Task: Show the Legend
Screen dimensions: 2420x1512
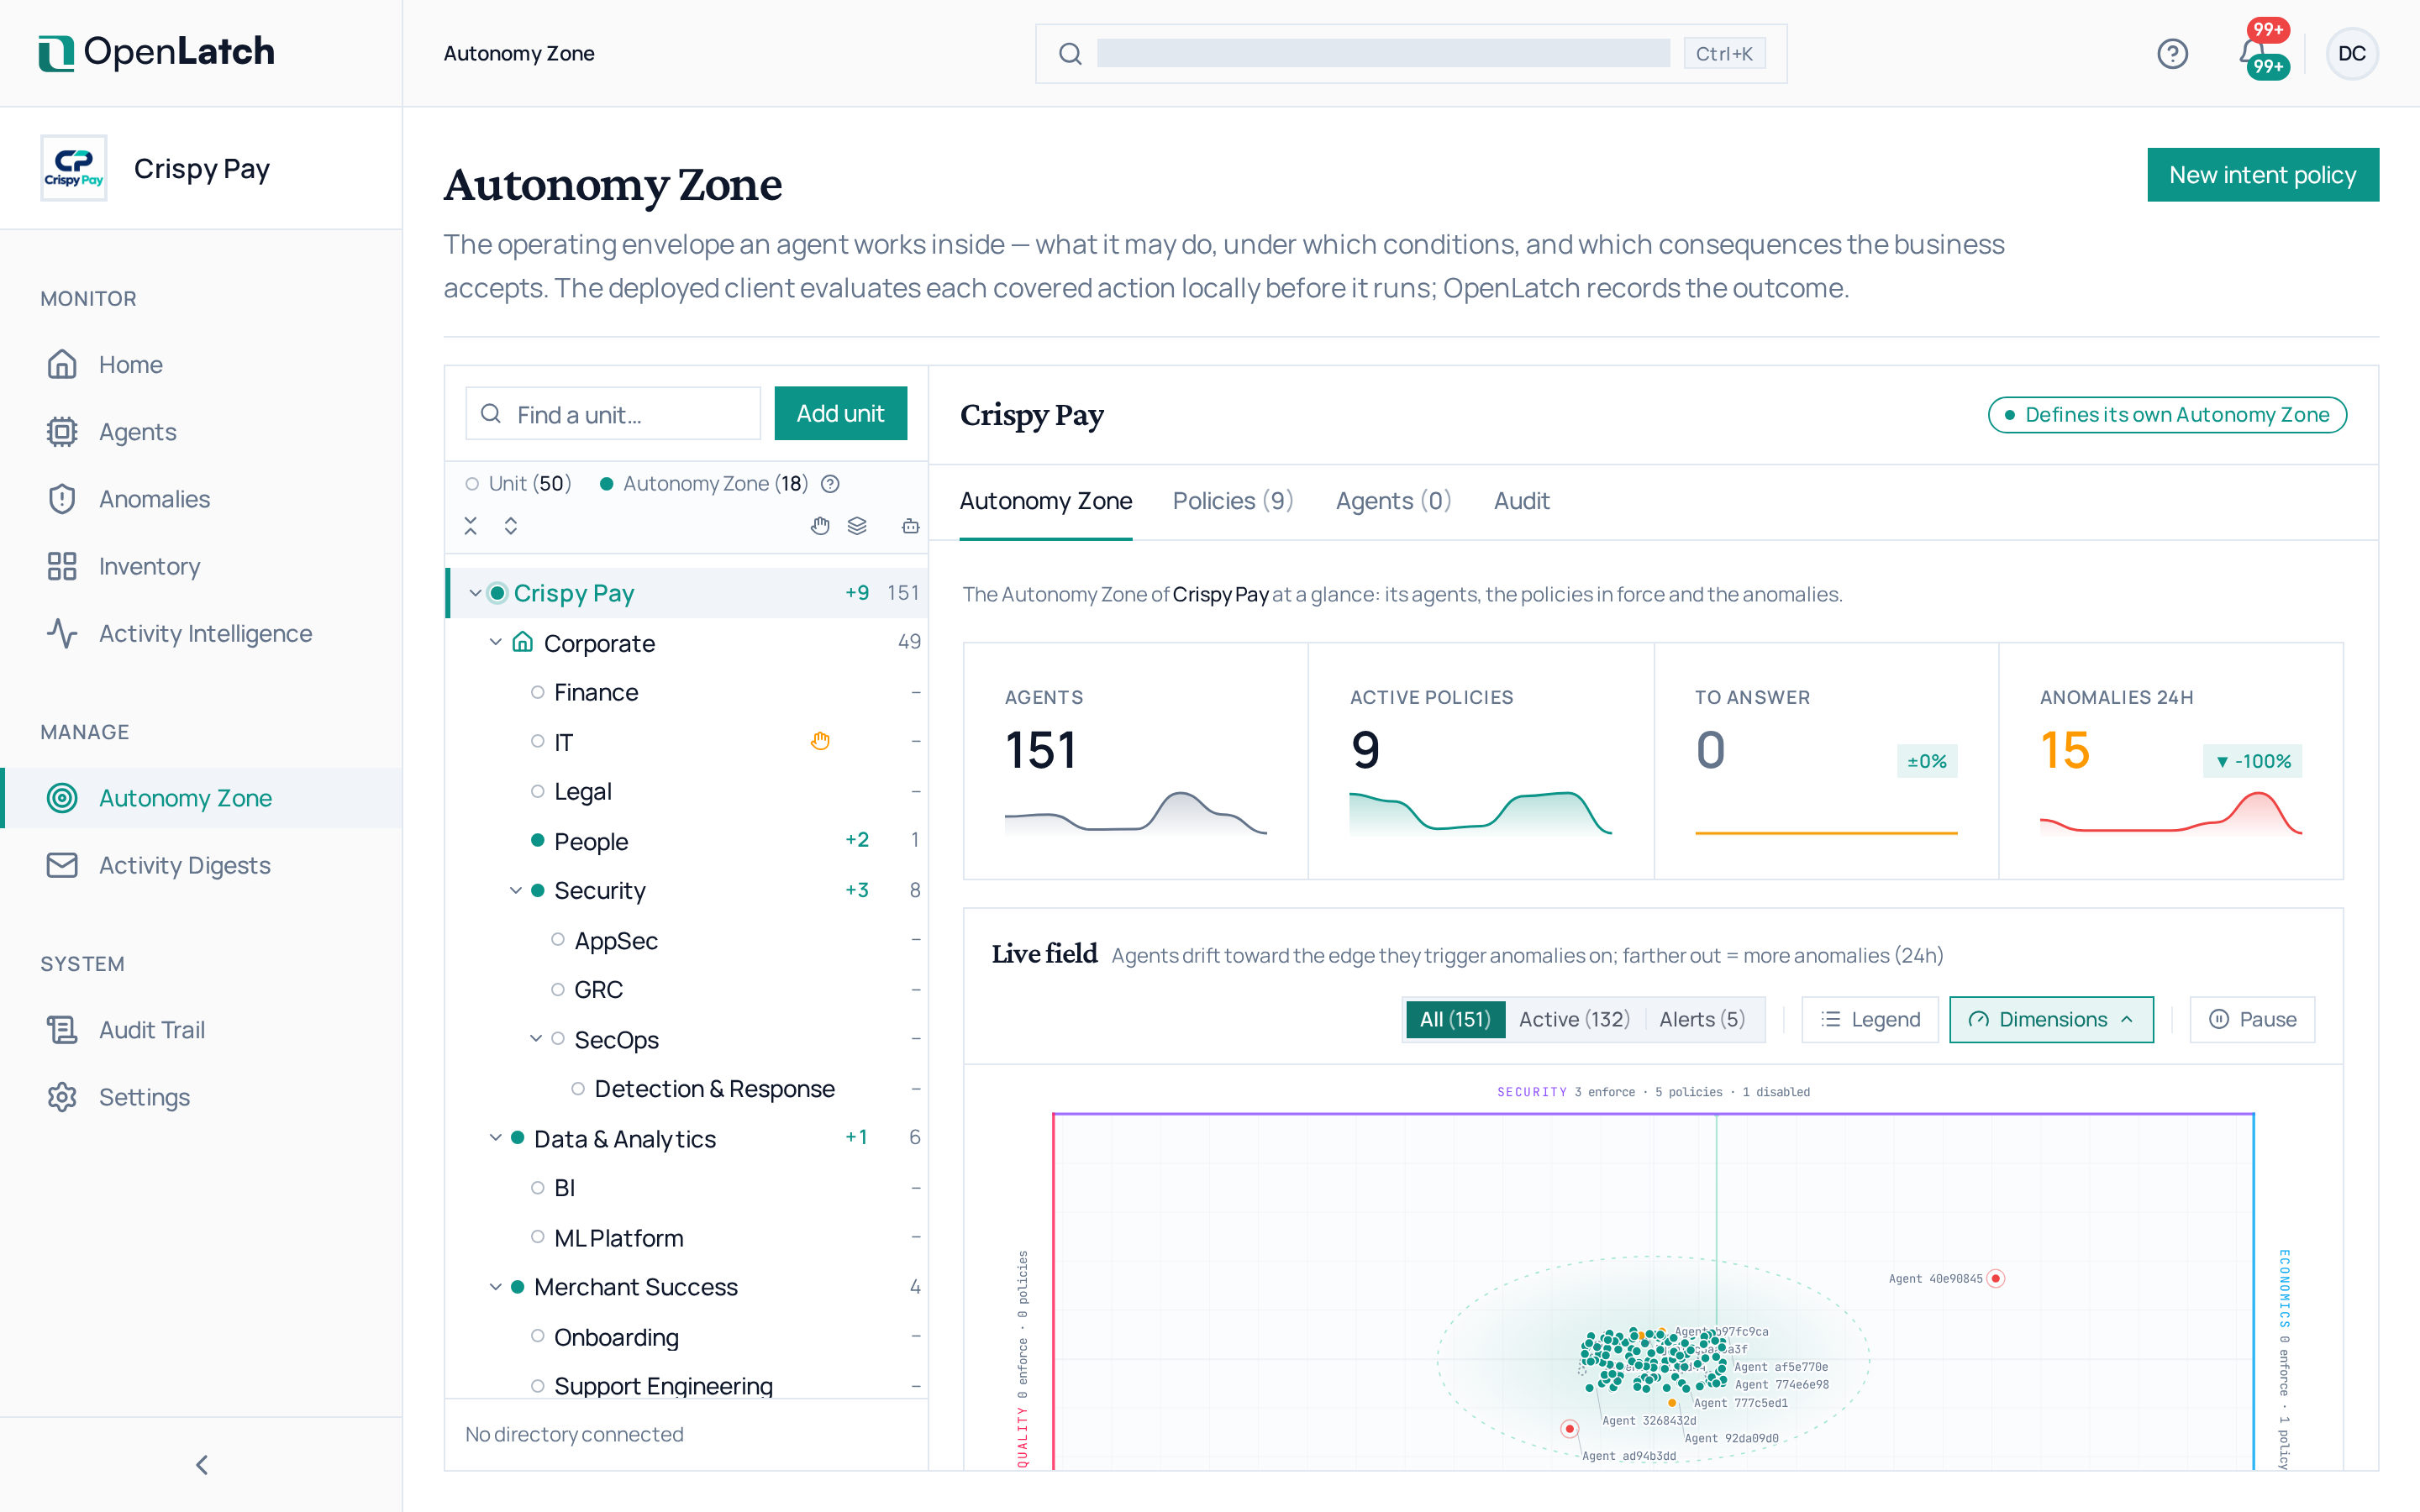Action: [x=1870, y=1019]
